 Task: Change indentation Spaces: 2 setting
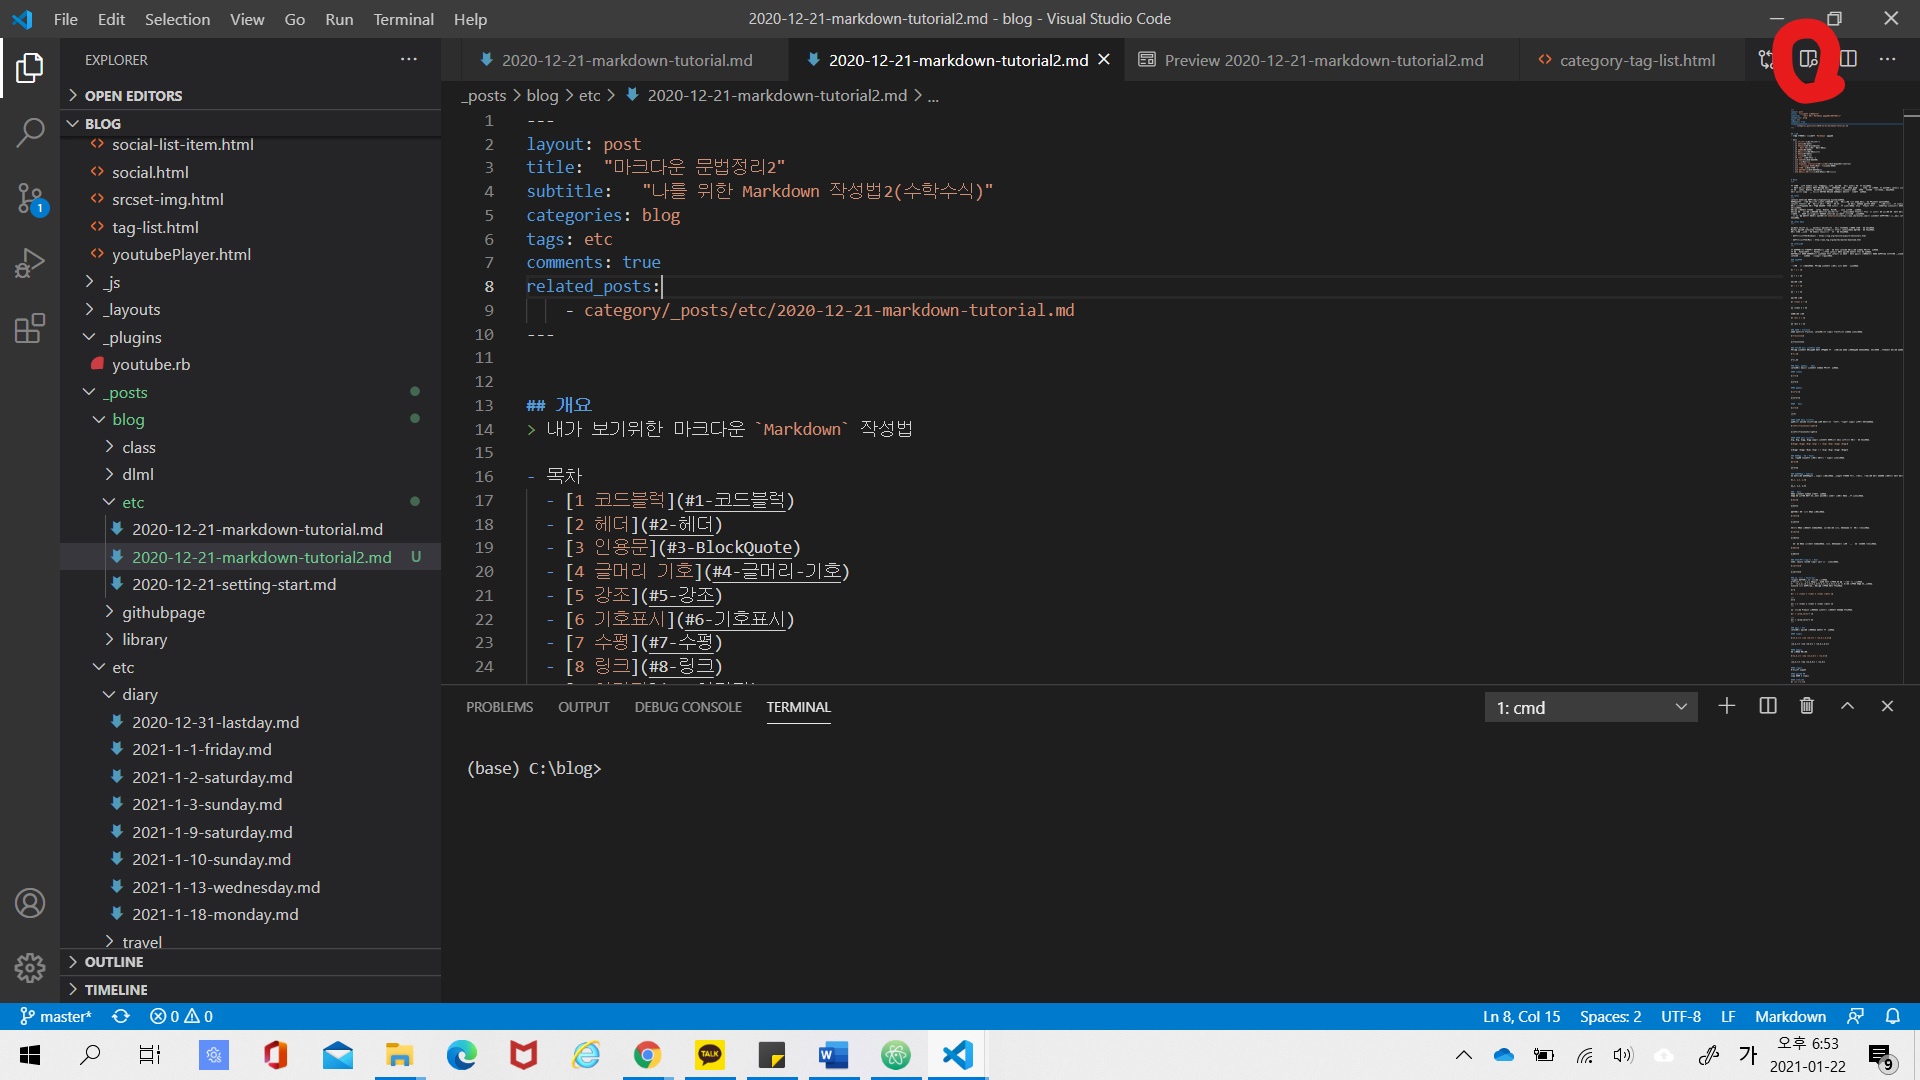pos(1610,1016)
